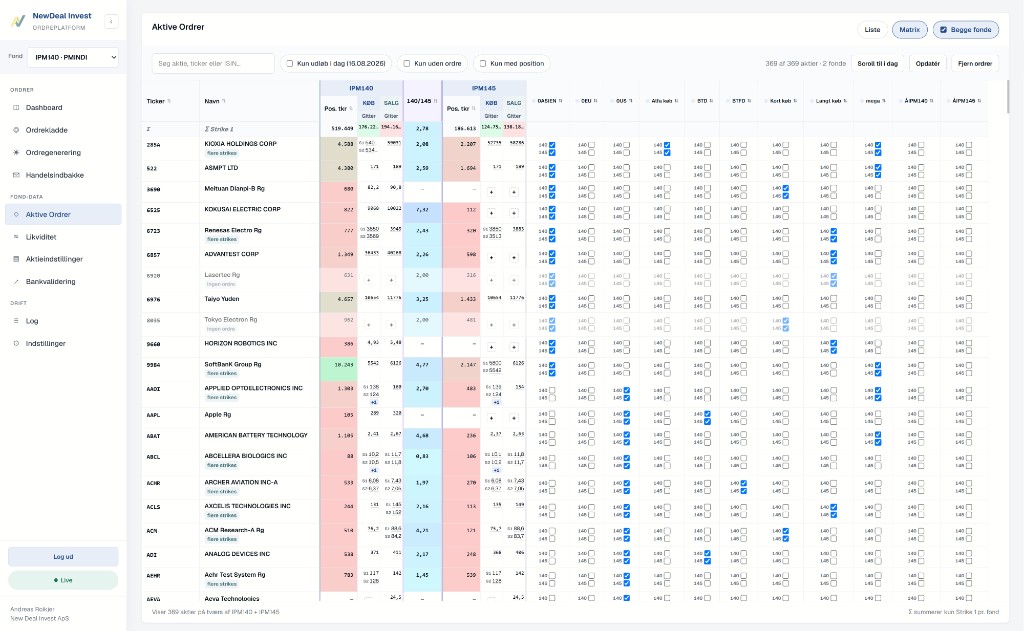Viewport: 1024px width, 631px height.
Task: Sort by the 140/145 ratio column icon
Action: (436, 101)
